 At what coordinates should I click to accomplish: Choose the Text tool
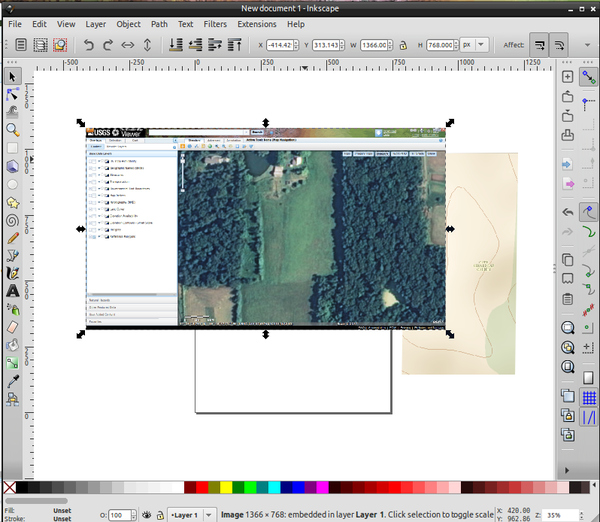[x=13, y=291]
